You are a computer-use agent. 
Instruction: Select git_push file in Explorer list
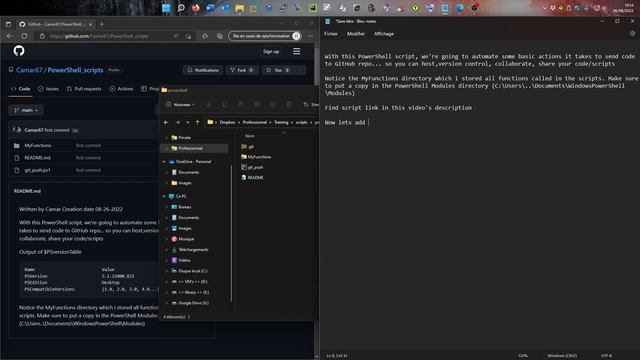coord(252,167)
